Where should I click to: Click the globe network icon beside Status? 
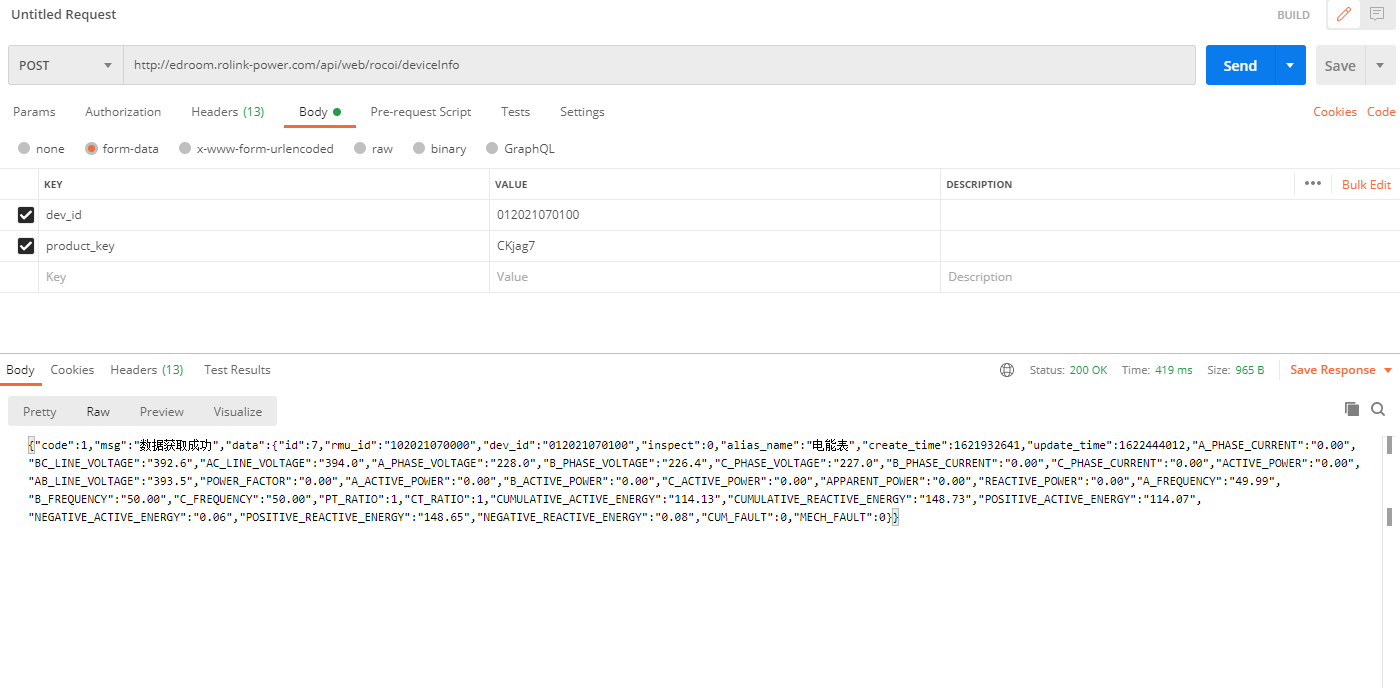tap(1007, 370)
